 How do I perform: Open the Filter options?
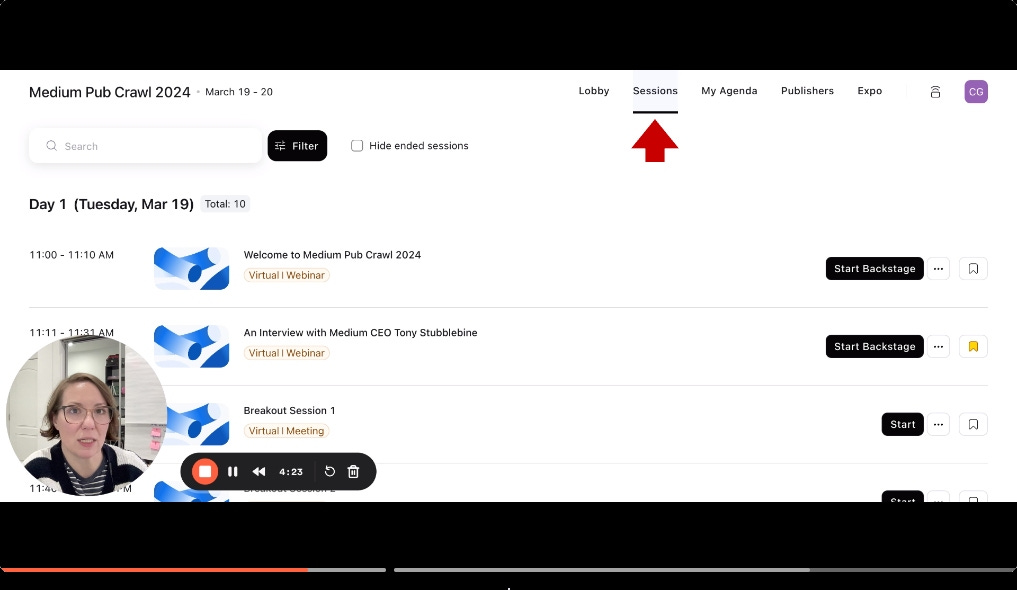pos(297,146)
